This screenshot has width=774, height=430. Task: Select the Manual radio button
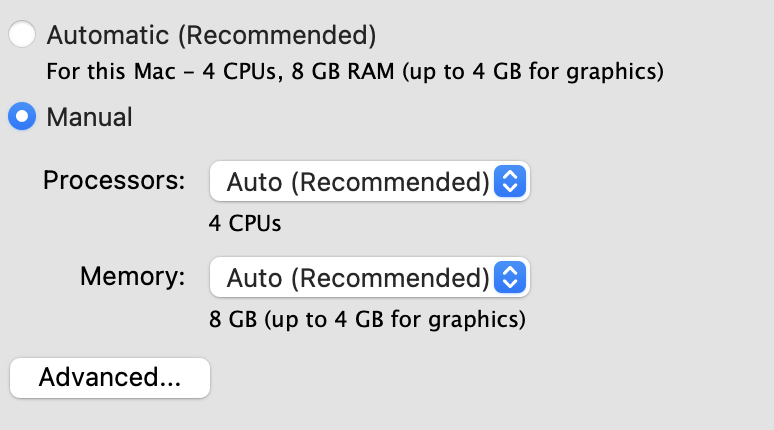pos(22,117)
